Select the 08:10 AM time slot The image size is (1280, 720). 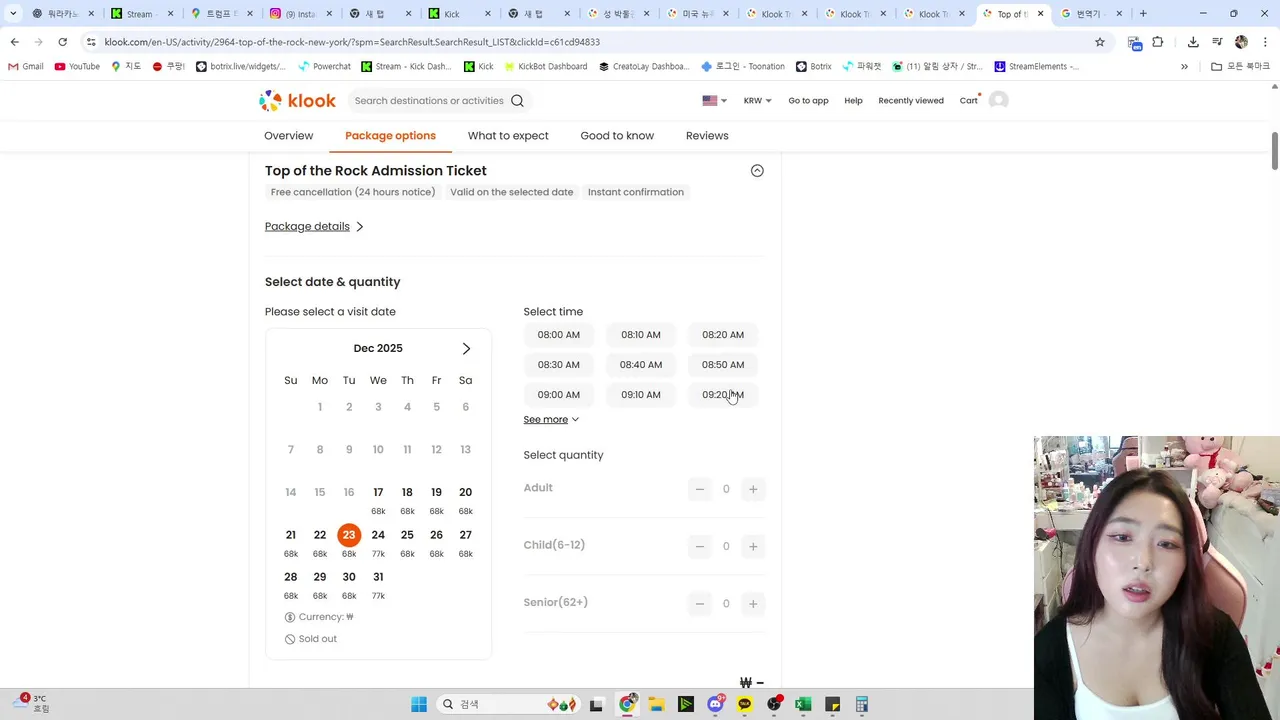coord(641,335)
